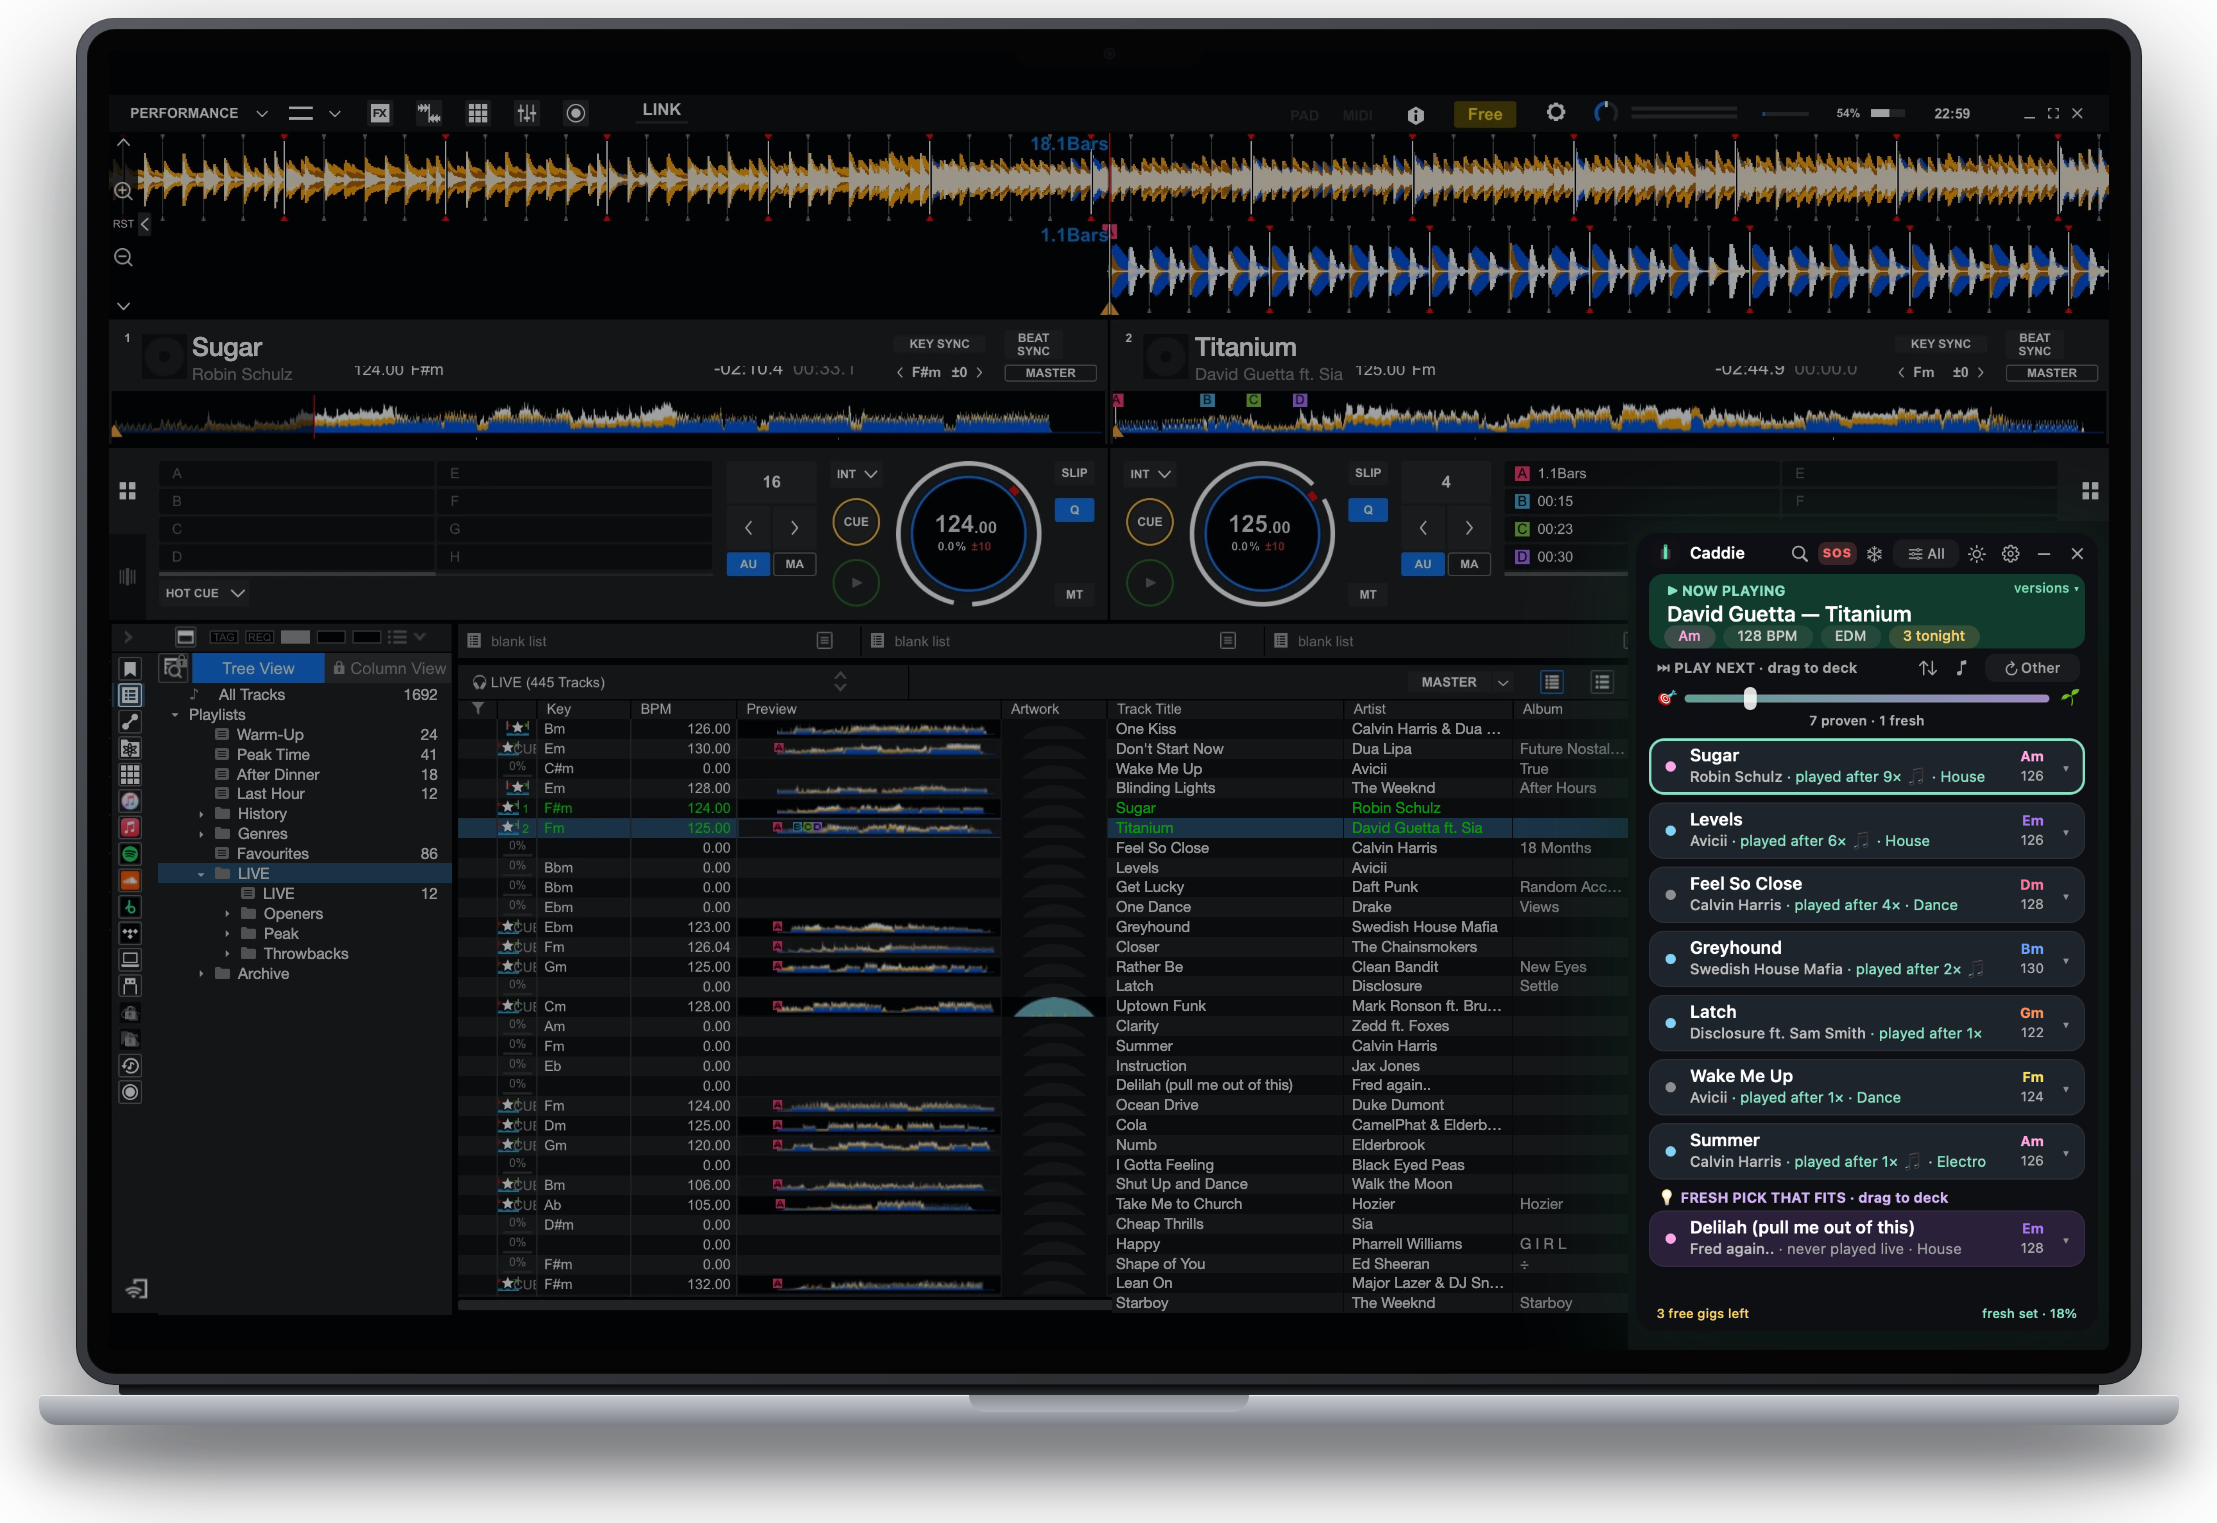Click the proven-to-fresh slider handle in Caddie
Viewport: 2217px width, 1523px height.
tap(1750, 698)
